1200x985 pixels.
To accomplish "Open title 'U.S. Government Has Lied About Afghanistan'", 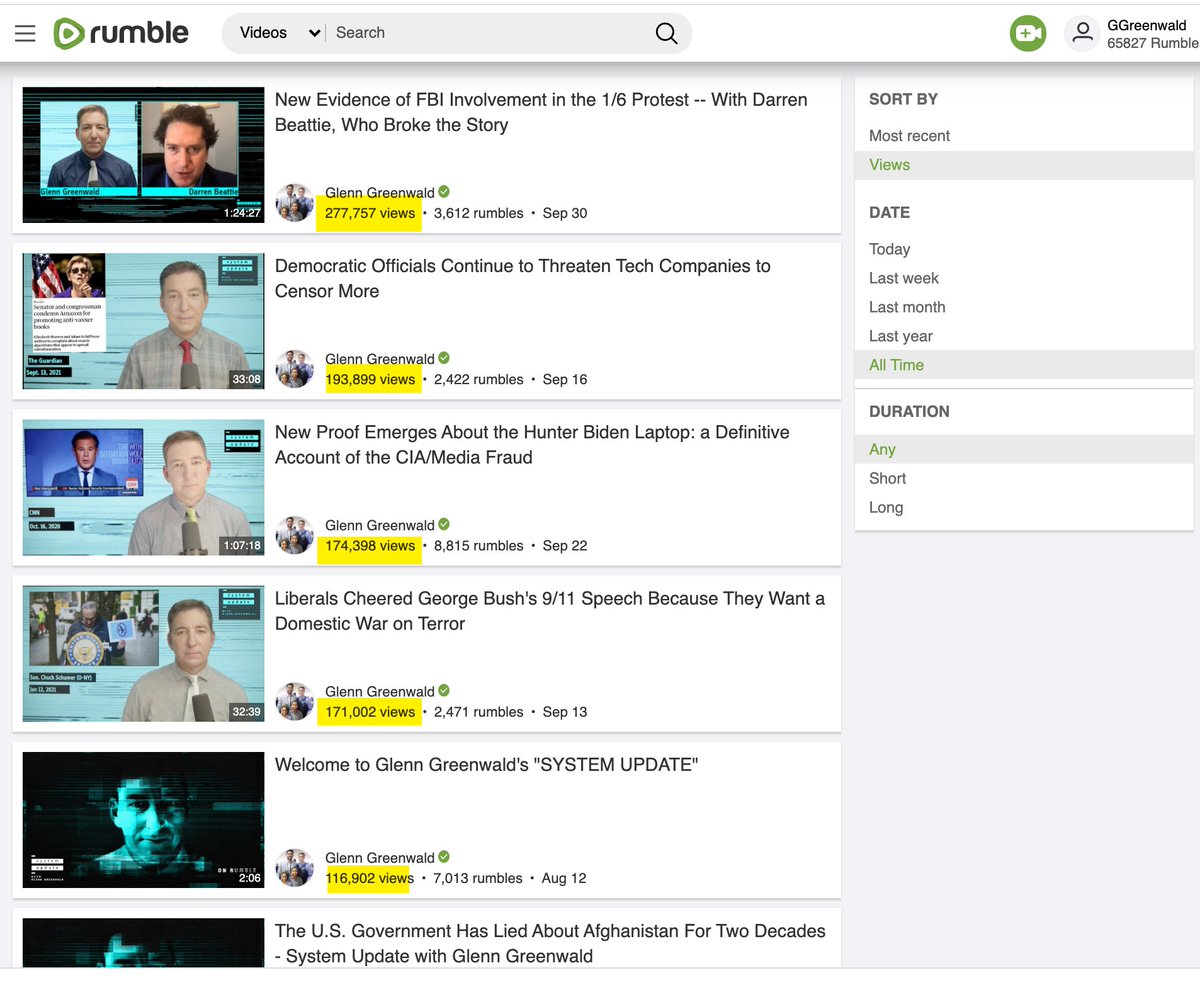I will click(550, 943).
